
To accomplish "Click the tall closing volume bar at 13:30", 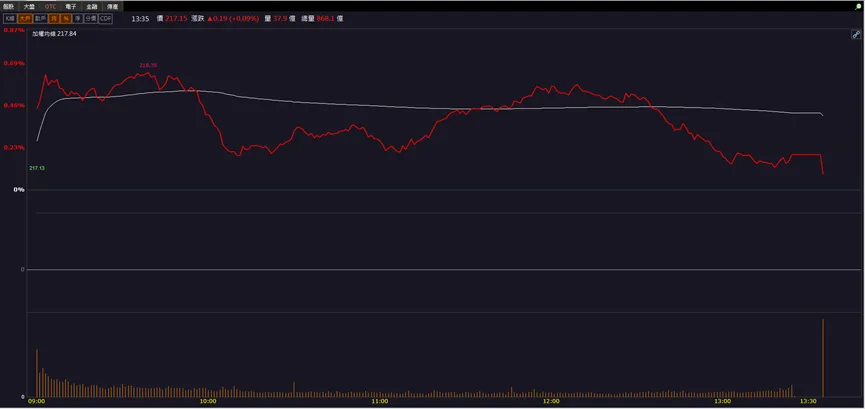I will (823, 358).
